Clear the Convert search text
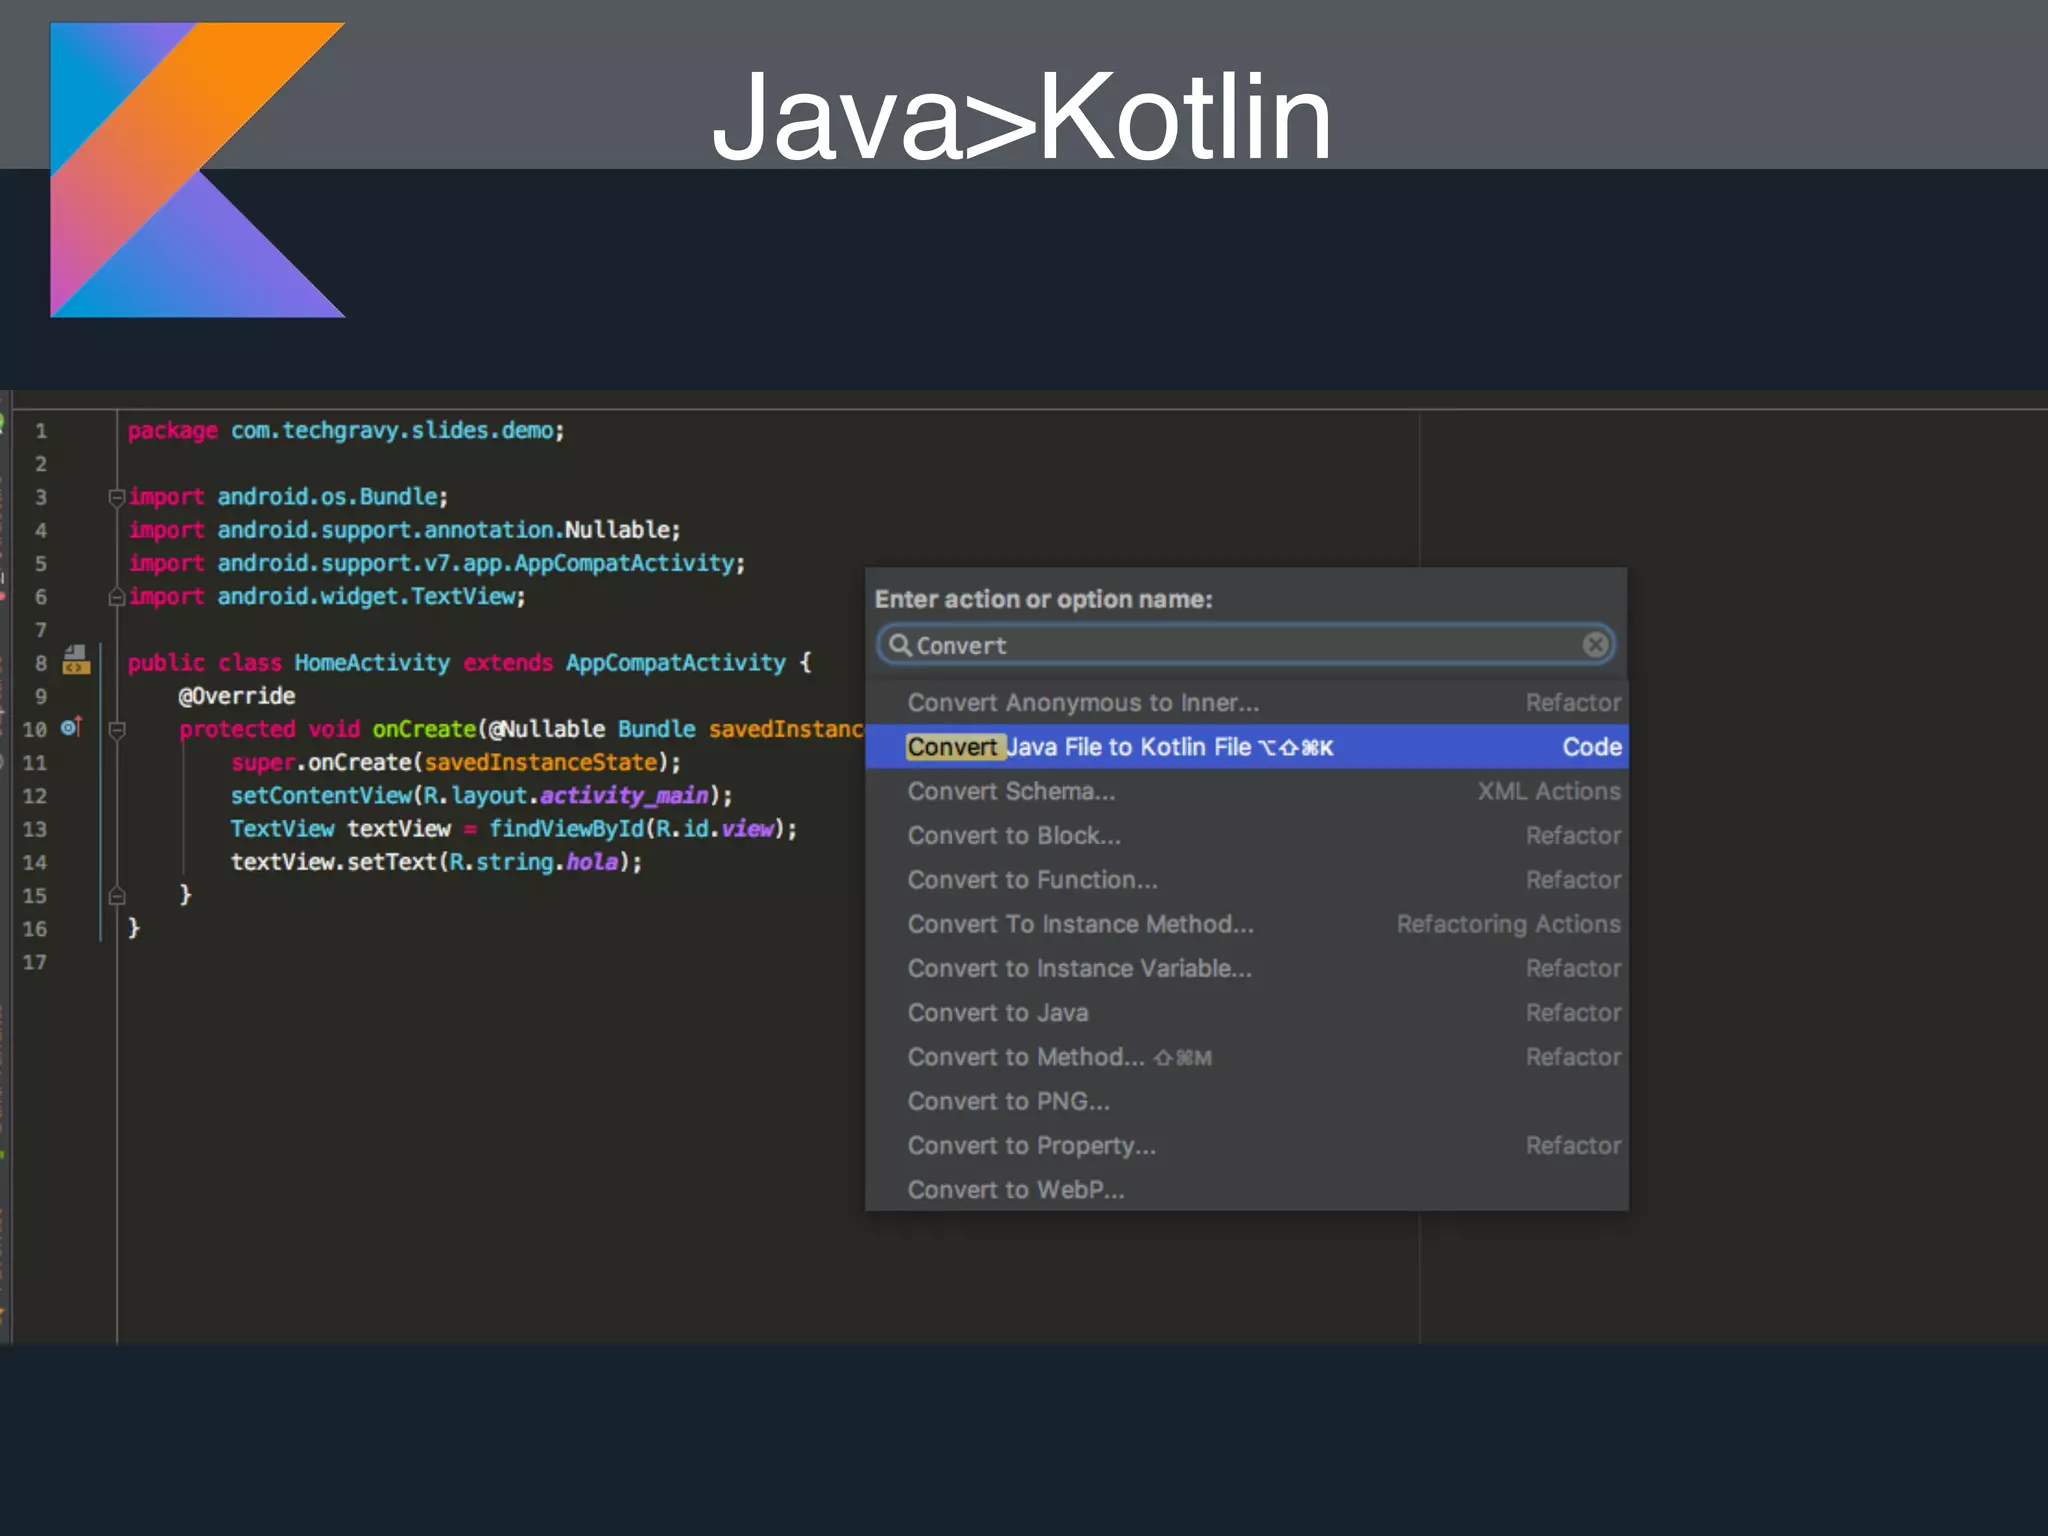This screenshot has width=2048, height=1536. tap(1595, 645)
